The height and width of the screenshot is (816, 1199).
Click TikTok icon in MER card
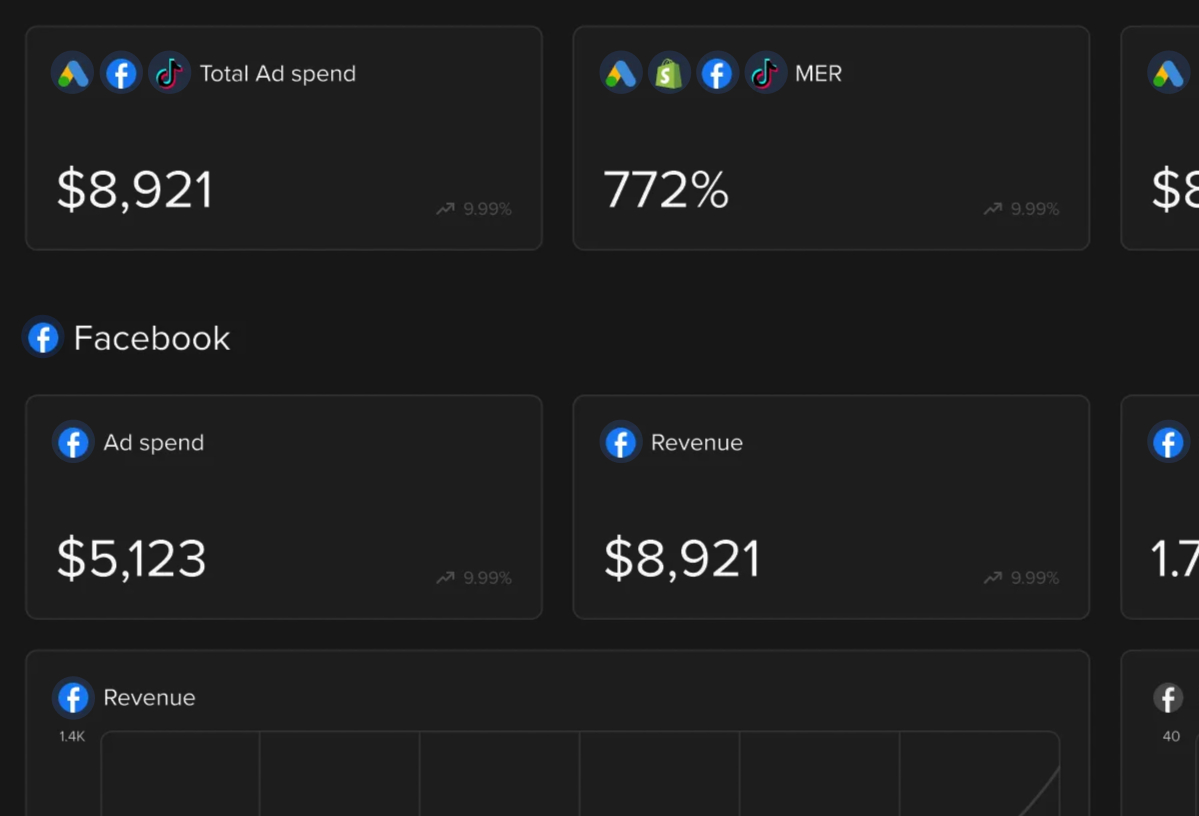point(765,73)
